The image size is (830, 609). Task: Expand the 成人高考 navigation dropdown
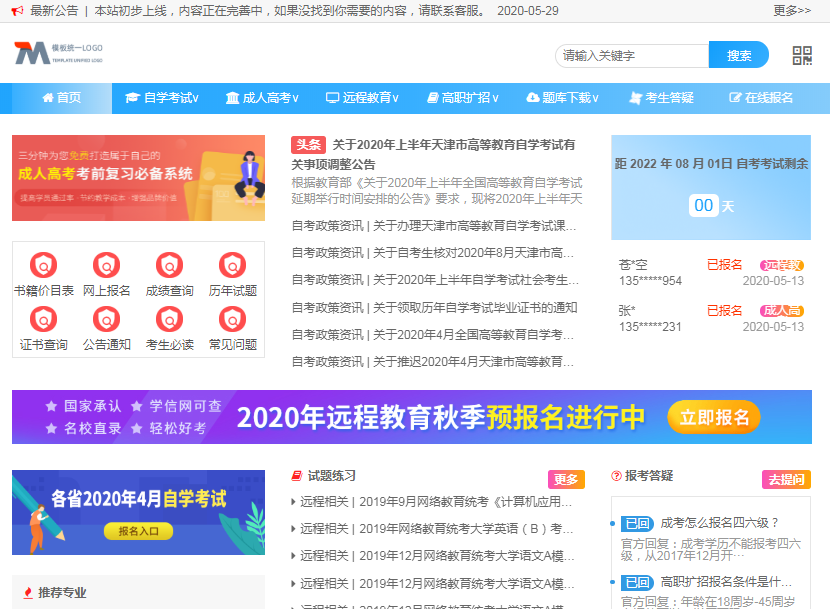262,98
